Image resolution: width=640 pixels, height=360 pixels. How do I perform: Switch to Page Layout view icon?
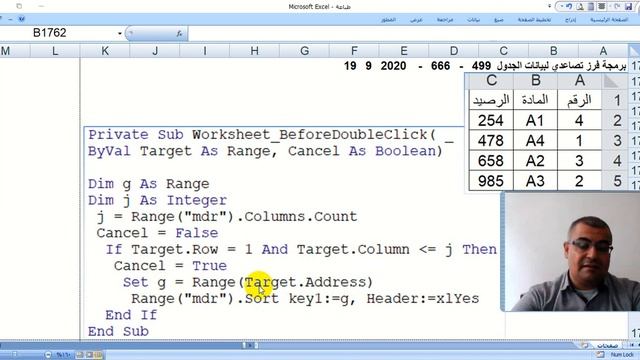click(x=89, y=355)
